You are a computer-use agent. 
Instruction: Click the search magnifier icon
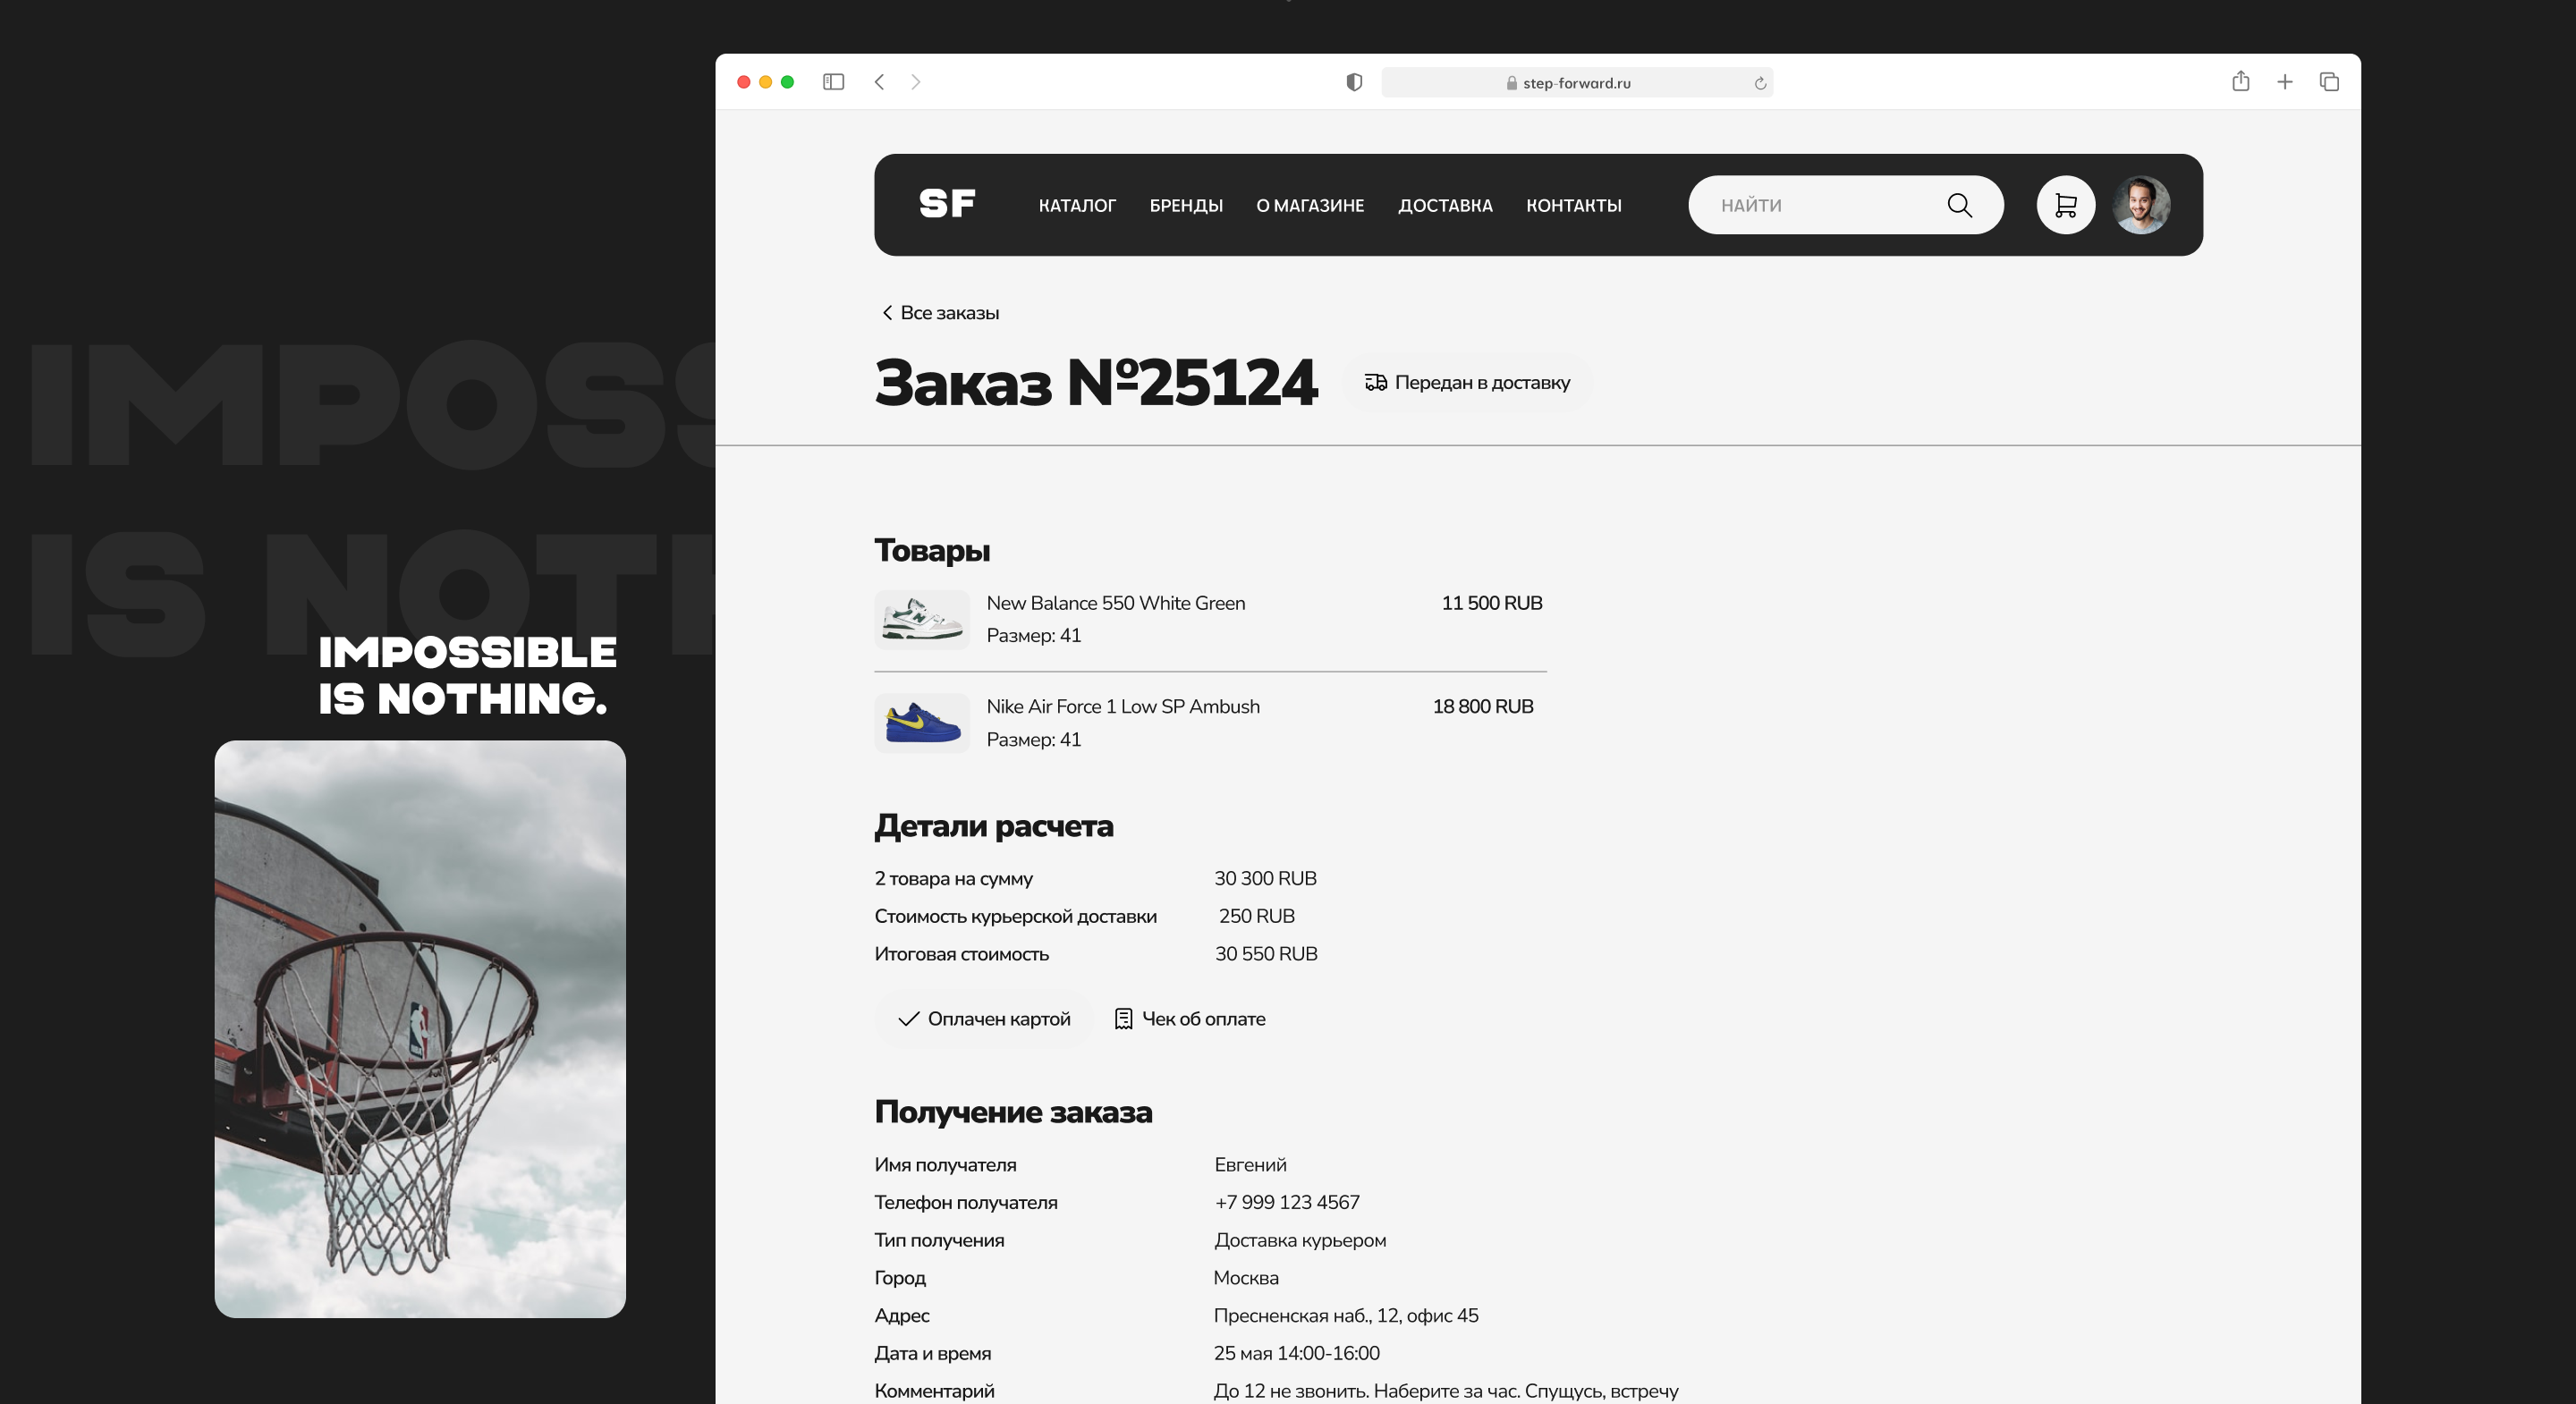(x=1959, y=205)
